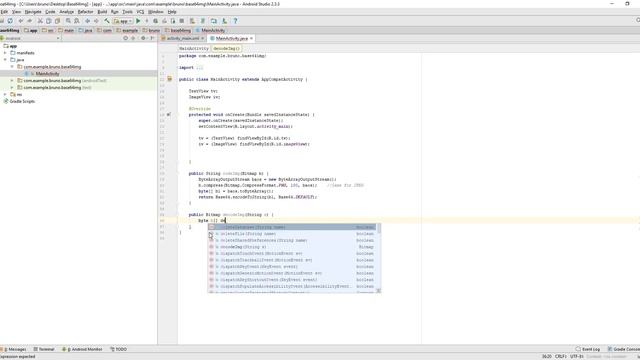This screenshot has width=640, height=360.
Task: Click the project panel settings gear icon
Action: (x=143, y=38)
